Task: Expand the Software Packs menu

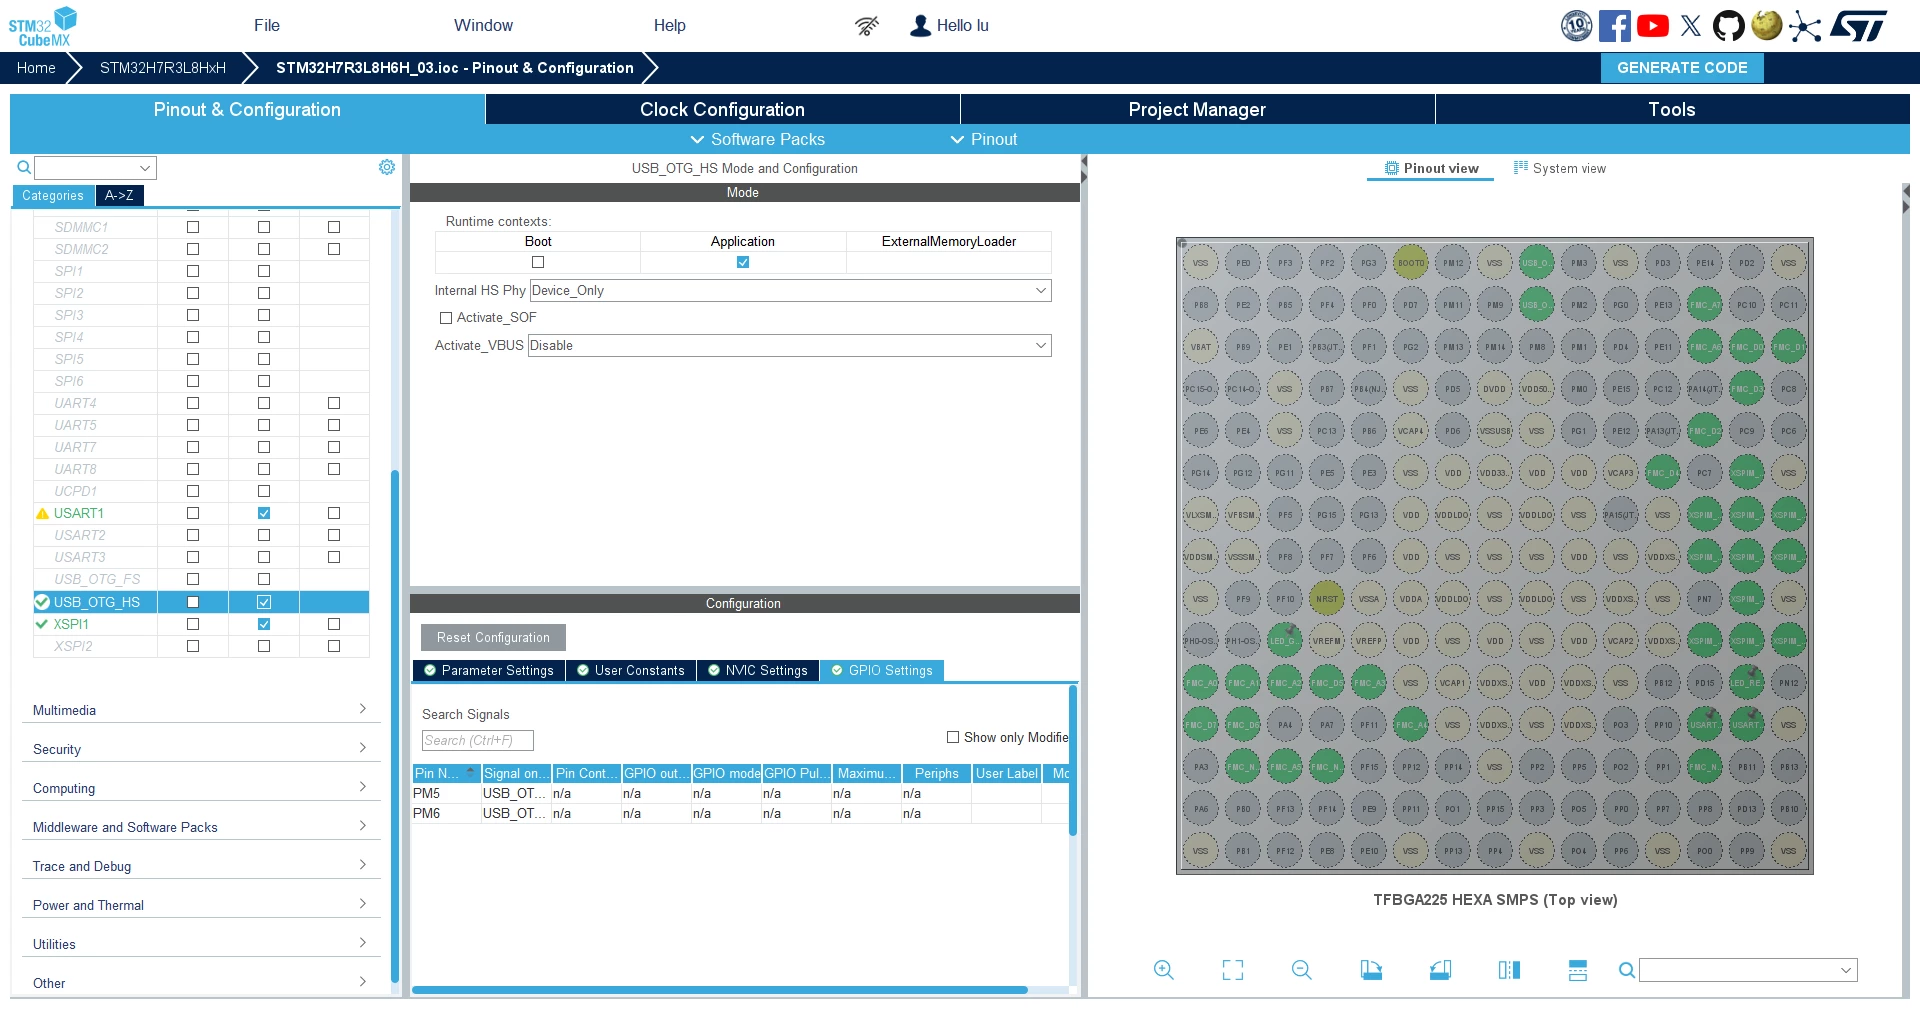Action: coord(758,139)
